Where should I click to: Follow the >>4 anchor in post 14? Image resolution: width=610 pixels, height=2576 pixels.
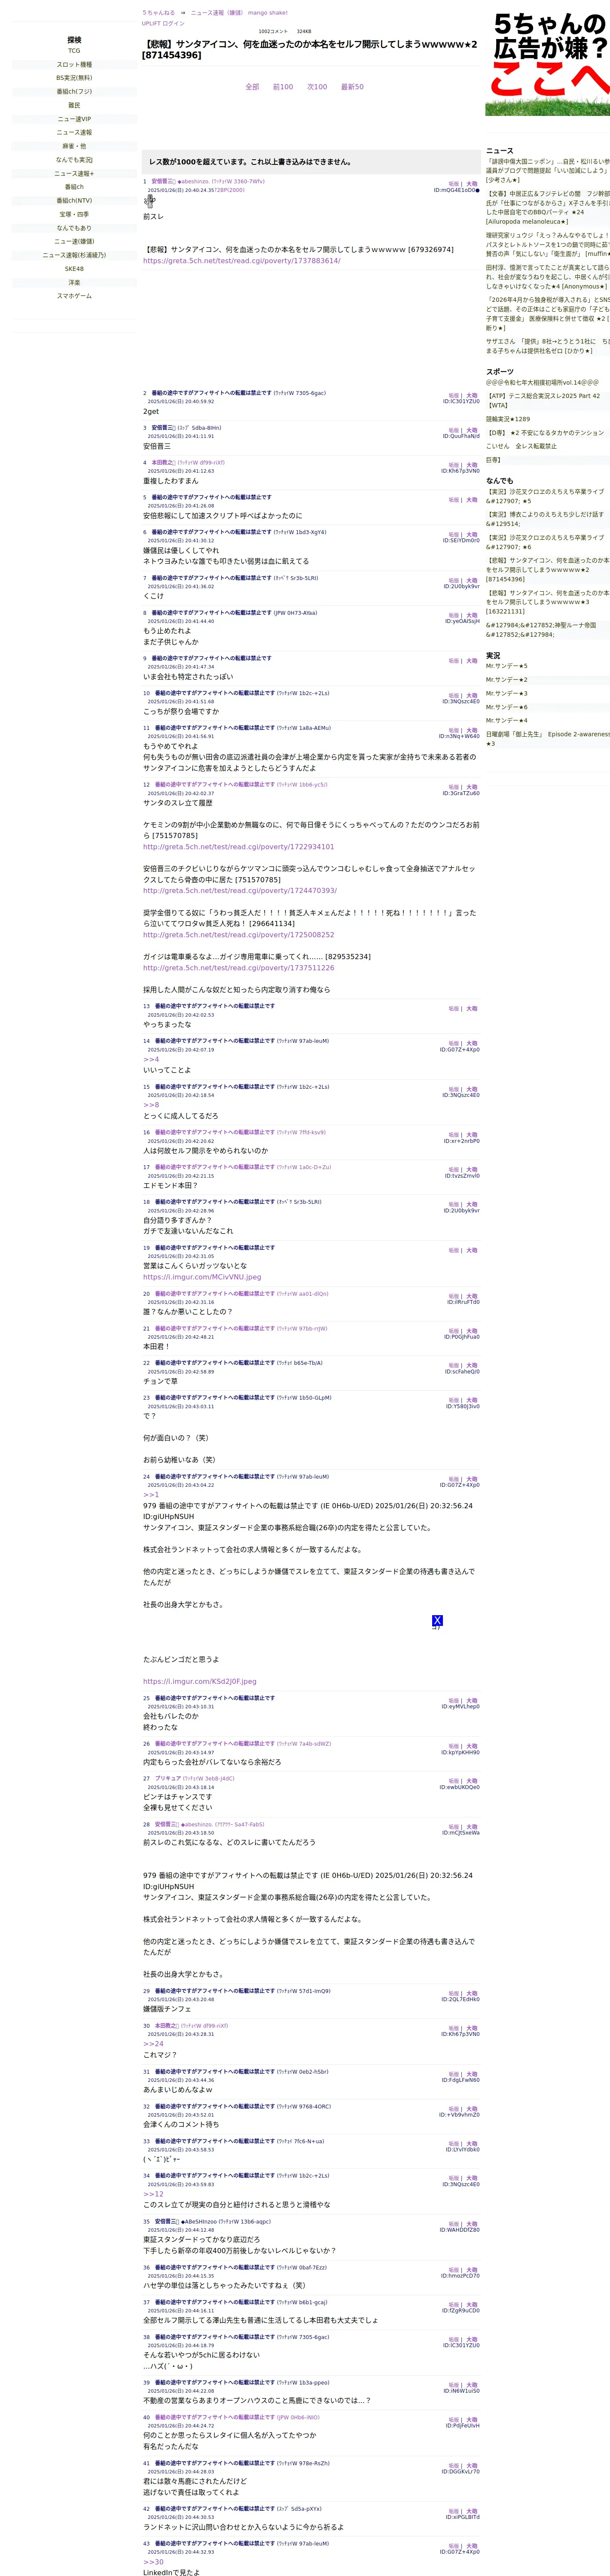click(151, 1060)
